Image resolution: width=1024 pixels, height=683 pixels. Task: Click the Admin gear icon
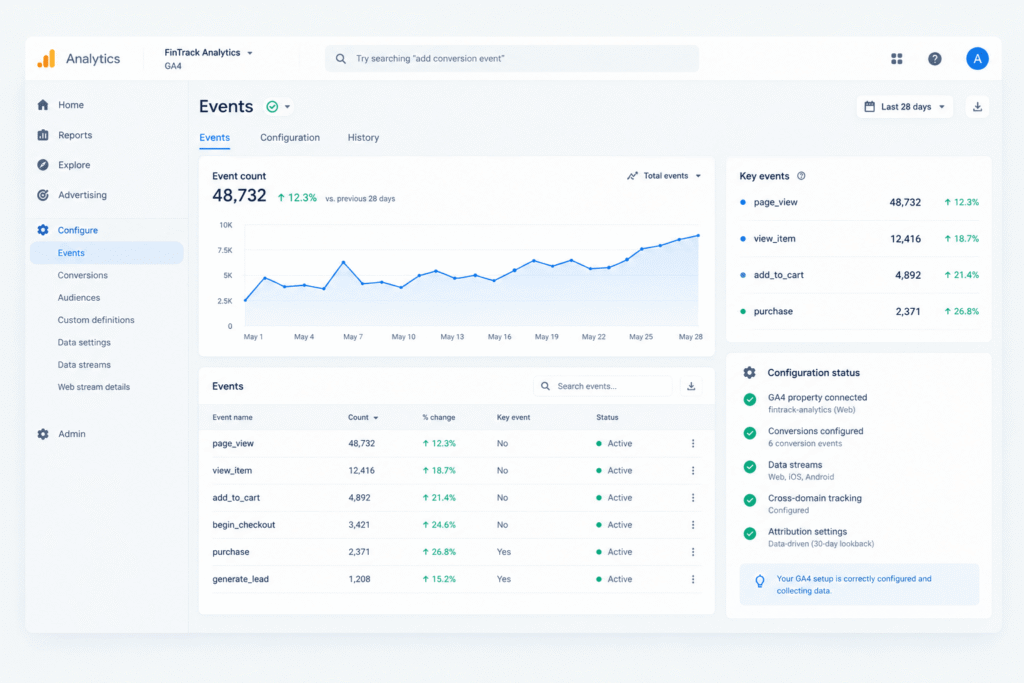[43, 434]
